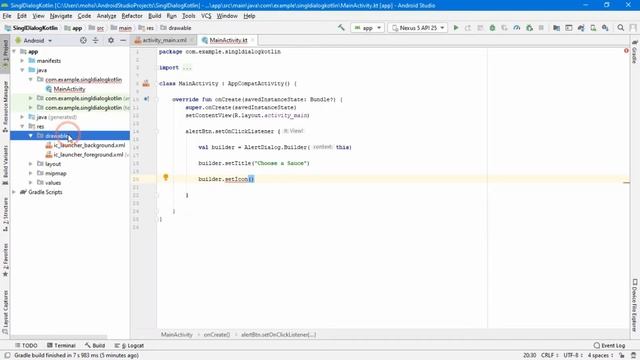
Task: Open the TODO tool window
Action: tap(26, 345)
